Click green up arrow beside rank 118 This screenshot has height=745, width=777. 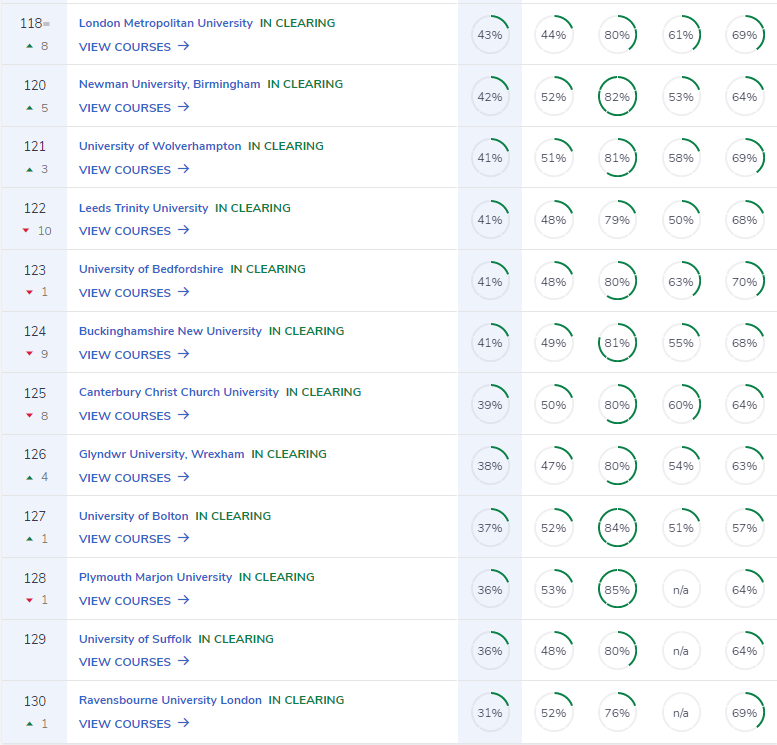30,46
